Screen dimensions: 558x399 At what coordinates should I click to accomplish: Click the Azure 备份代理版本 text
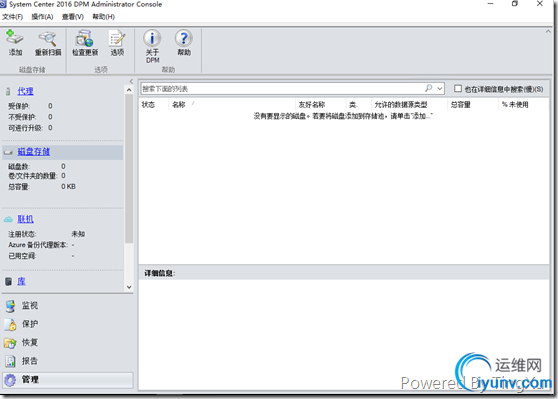tap(38, 245)
